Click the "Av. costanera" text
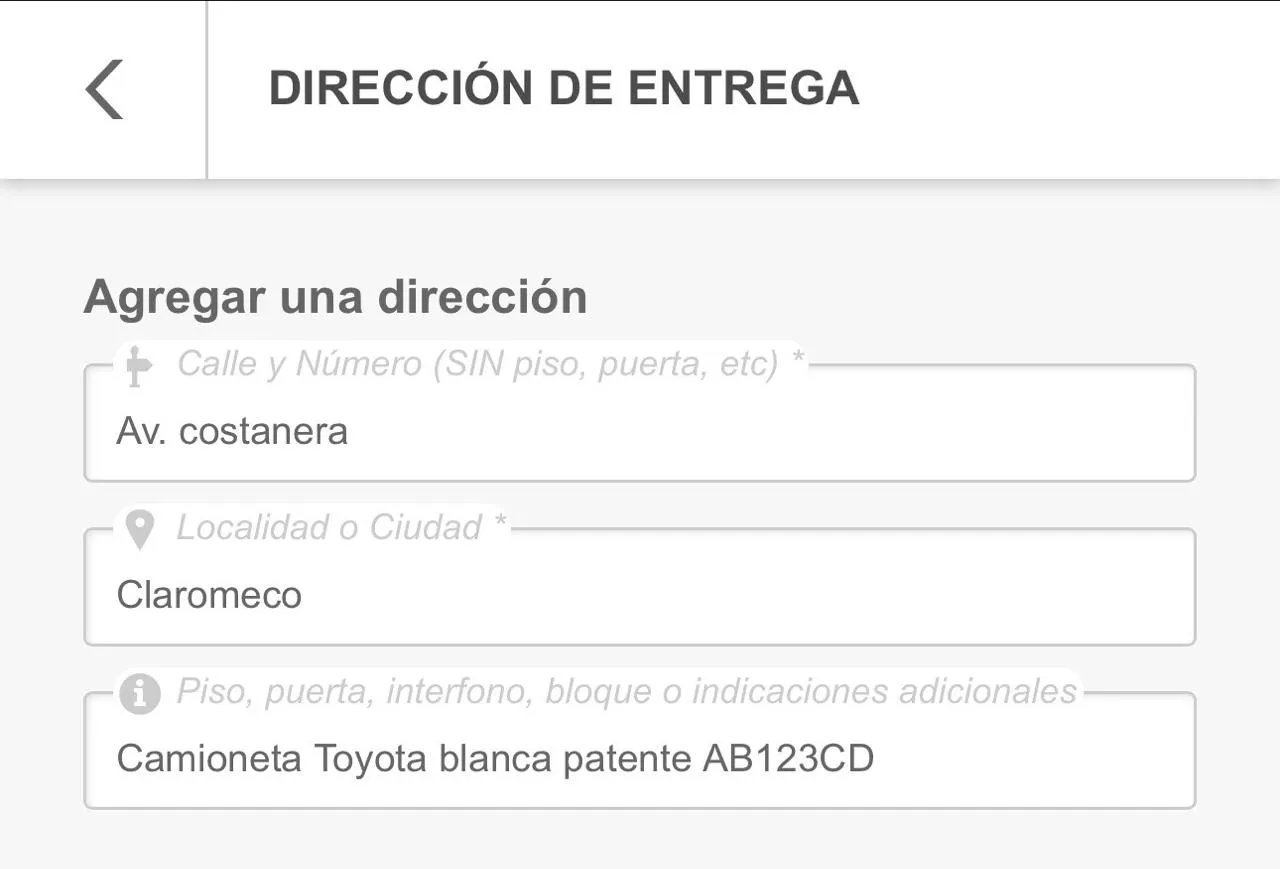The image size is (1280, 869). (x=232, y=432)
